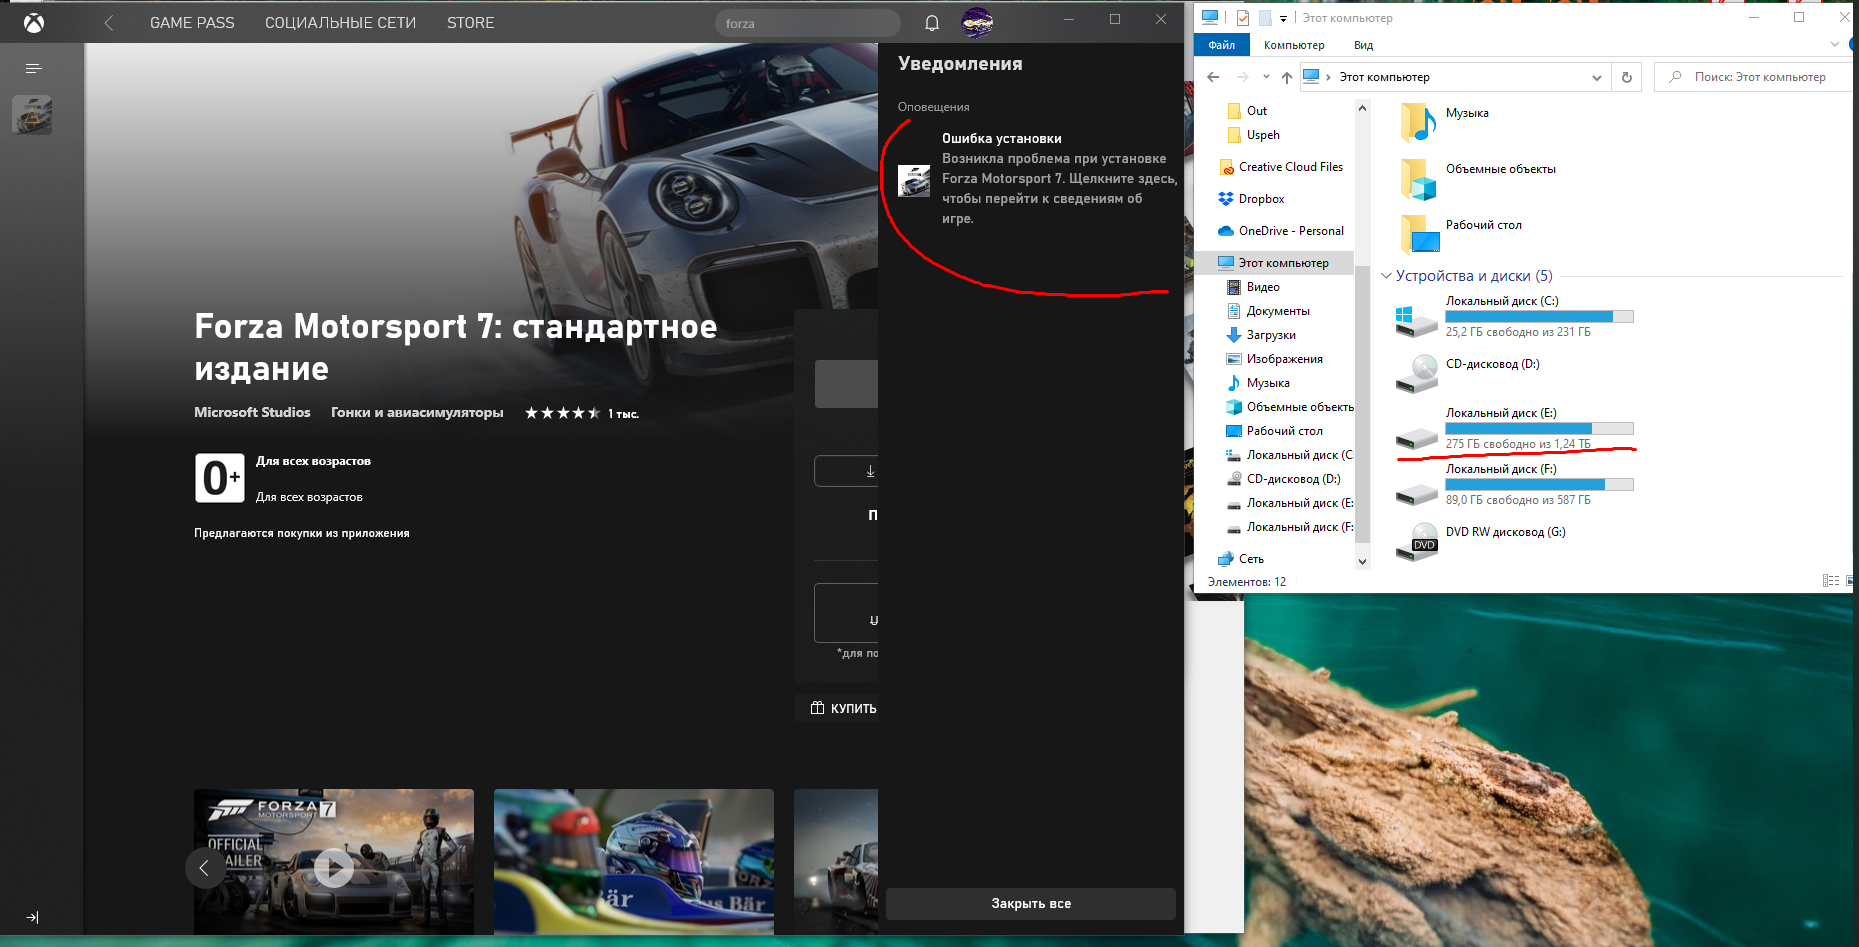Screen dimensions: 1859x947
Task: Go up one folder level
Action: 1287,77
